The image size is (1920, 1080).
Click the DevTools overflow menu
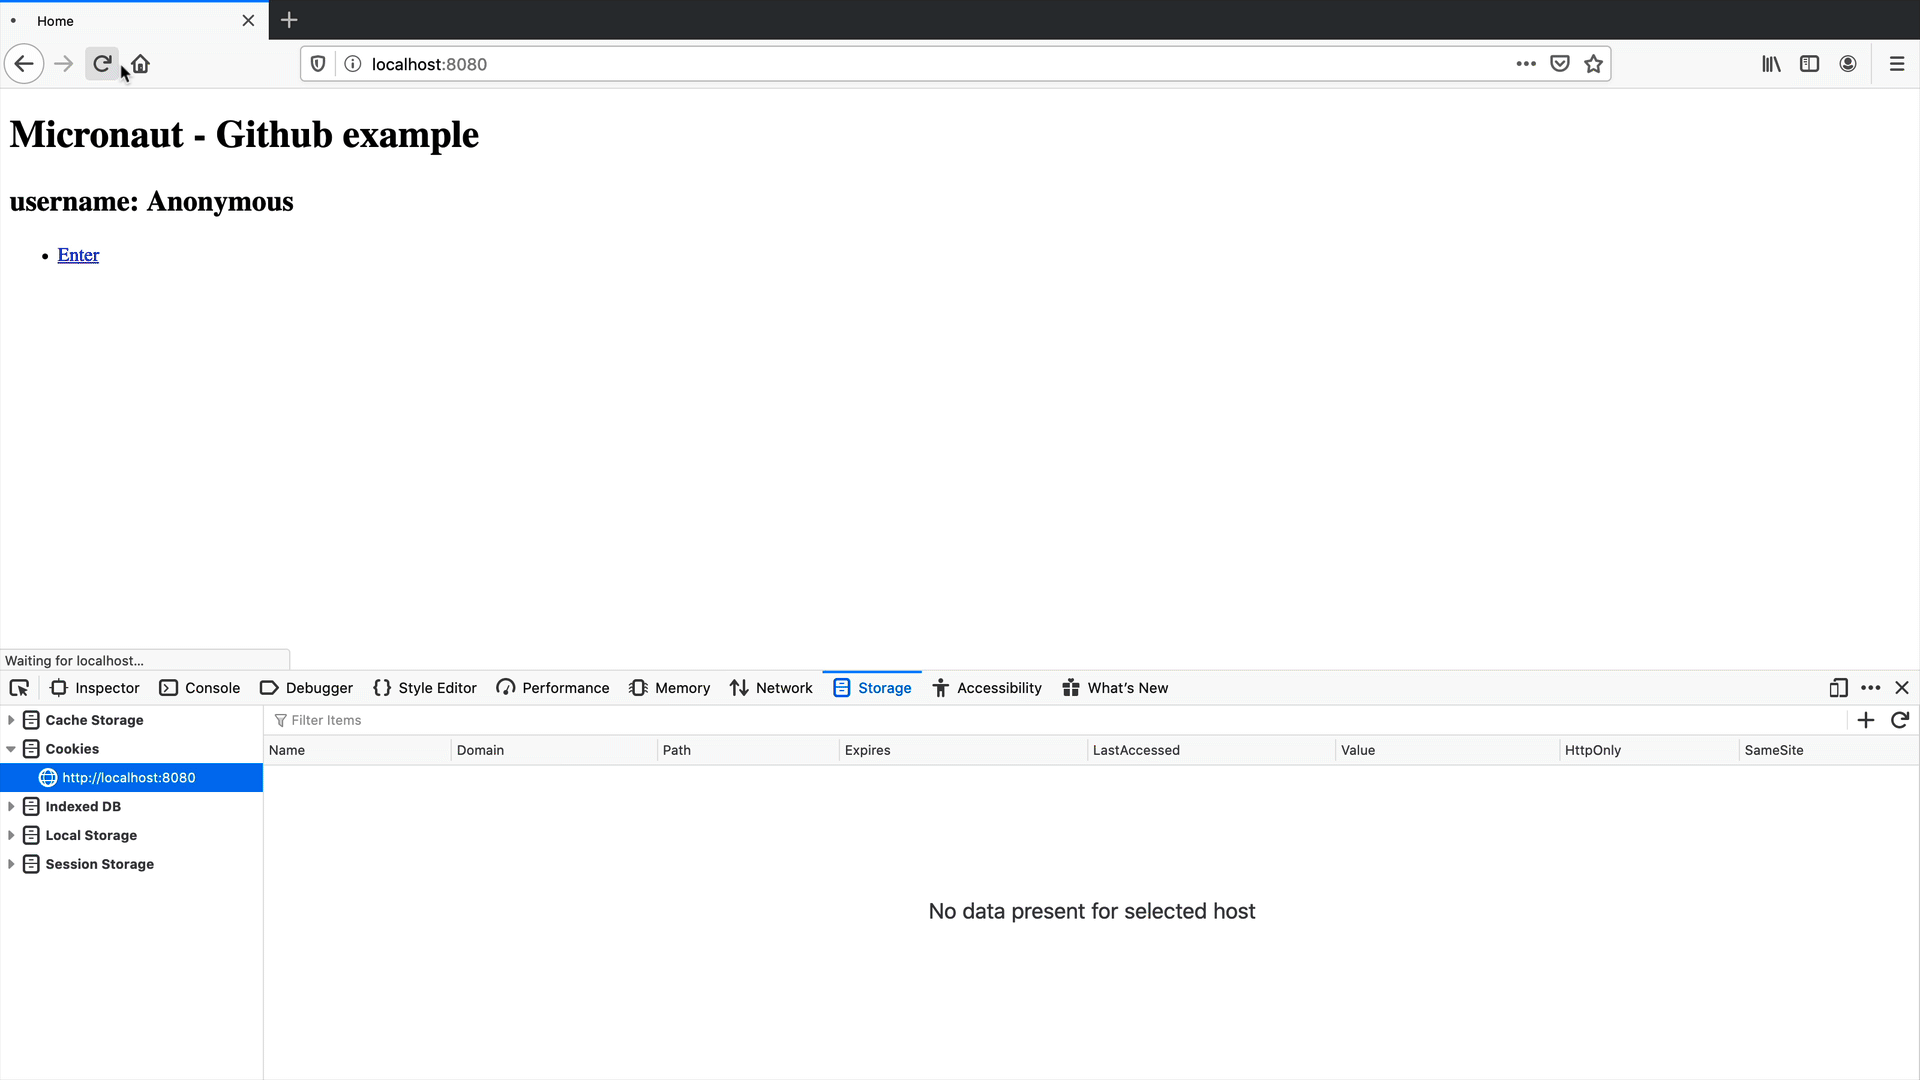pyautogui.click(x=1870, y=687)
